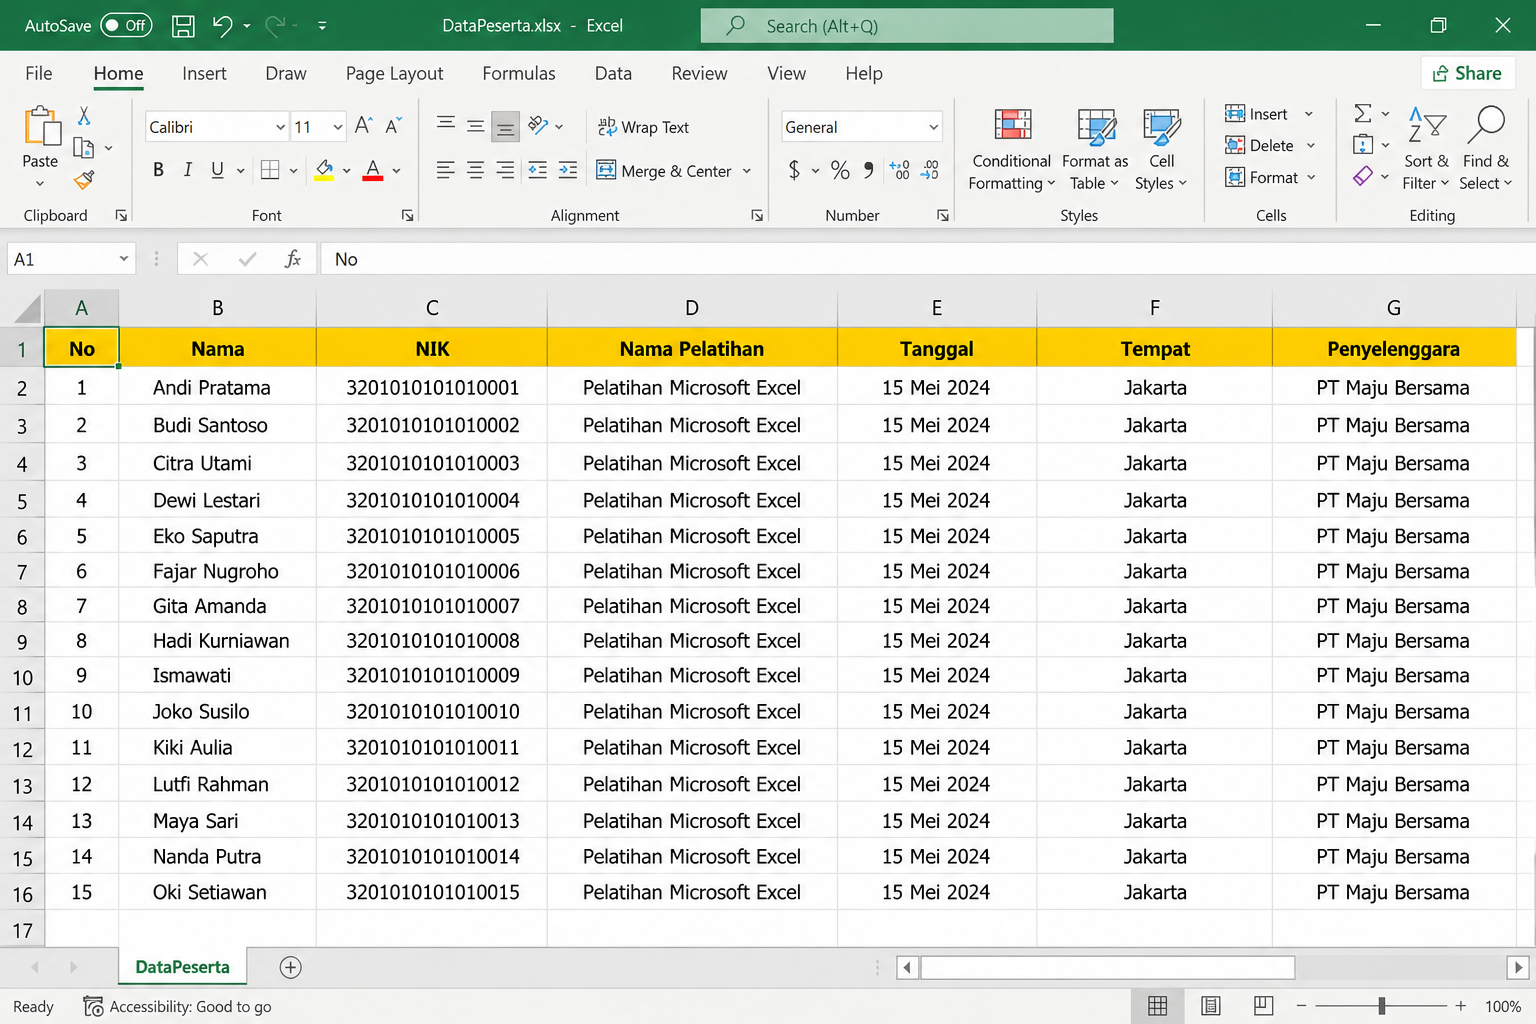This screenshot has width=1536, height=1024.
Task: Apply red font color
Action: click(x=373, y=170)
